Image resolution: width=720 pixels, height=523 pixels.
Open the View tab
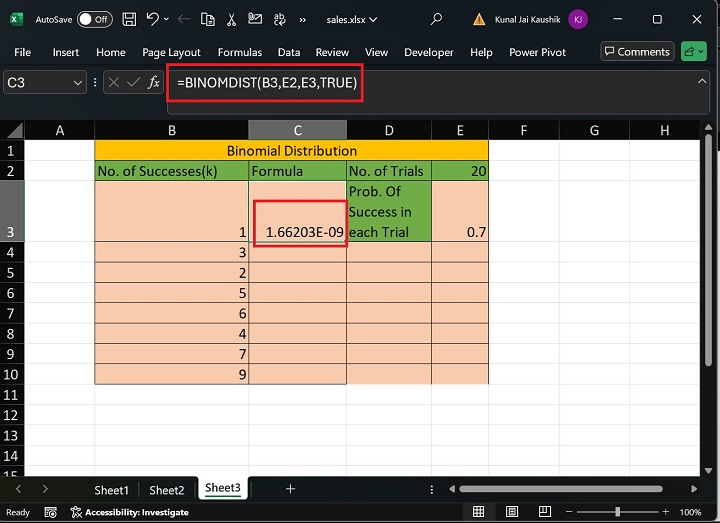click(x=377, y=52)
